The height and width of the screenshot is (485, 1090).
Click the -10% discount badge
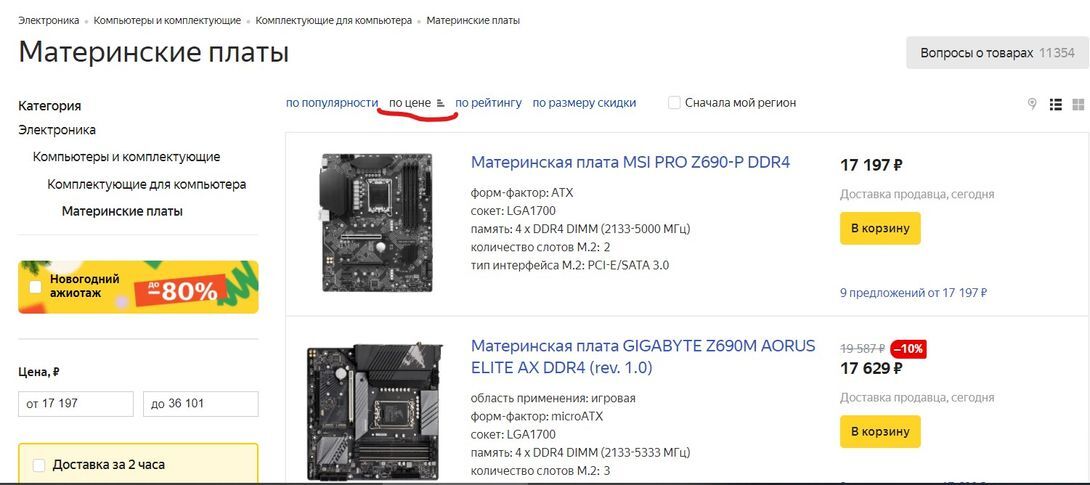click(909, 349)
